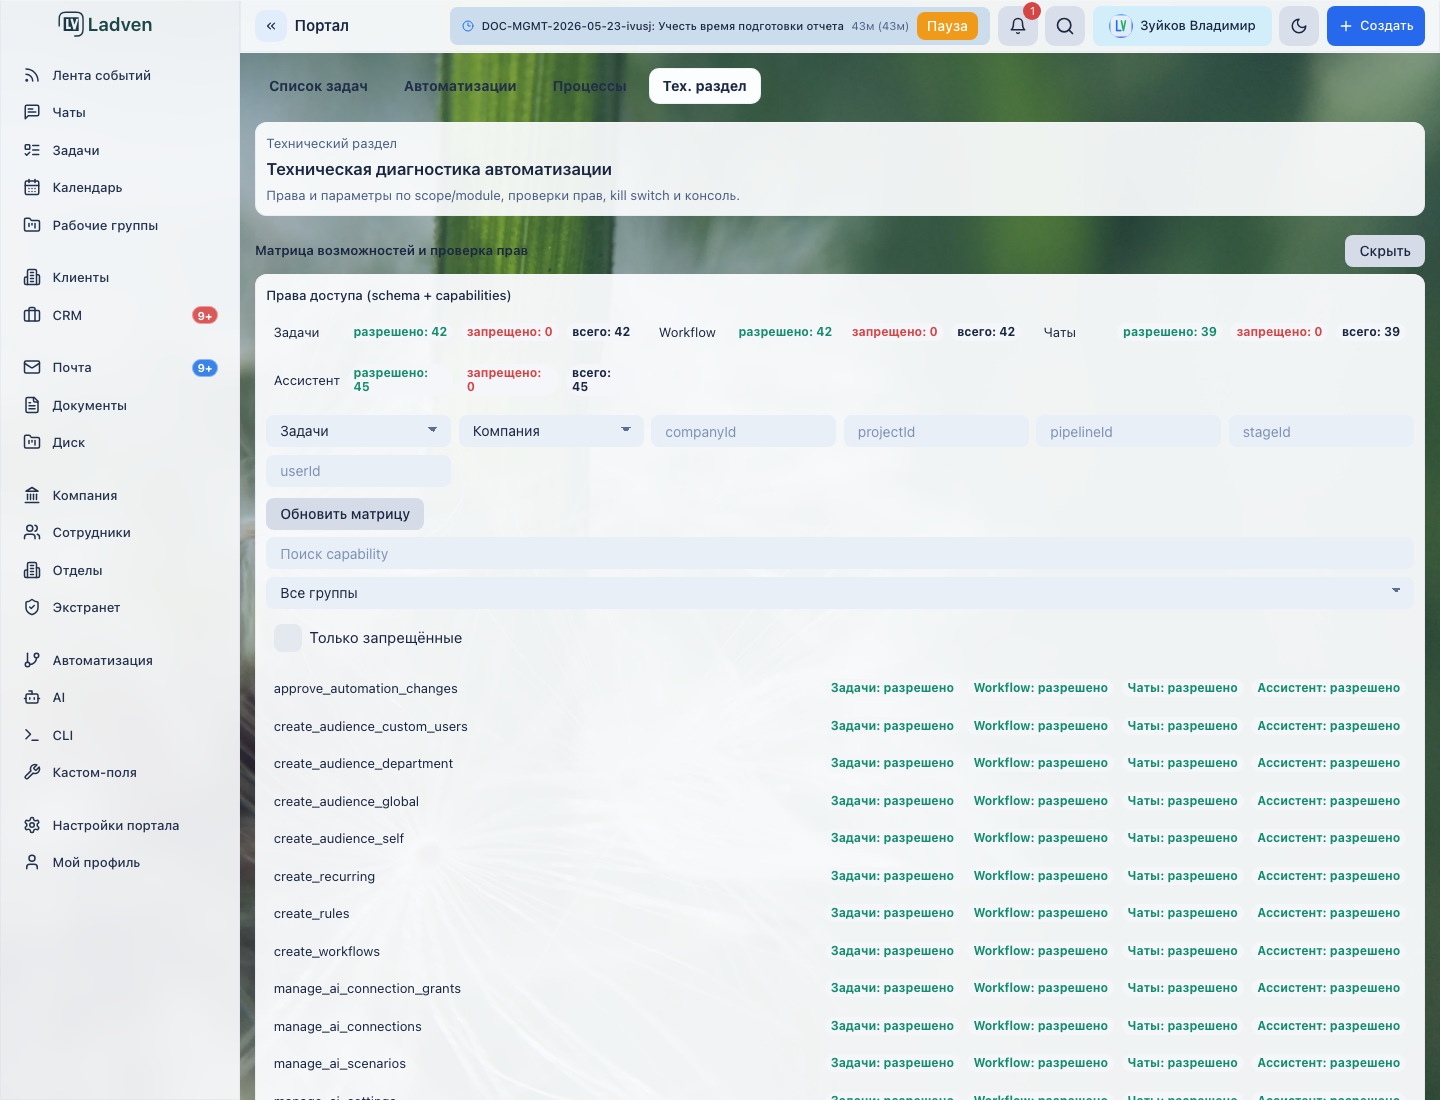This screenshot has height=1100, width=1440.
Task: Expand the Задачи module dropdown
Action: click(x=358, y=431)
